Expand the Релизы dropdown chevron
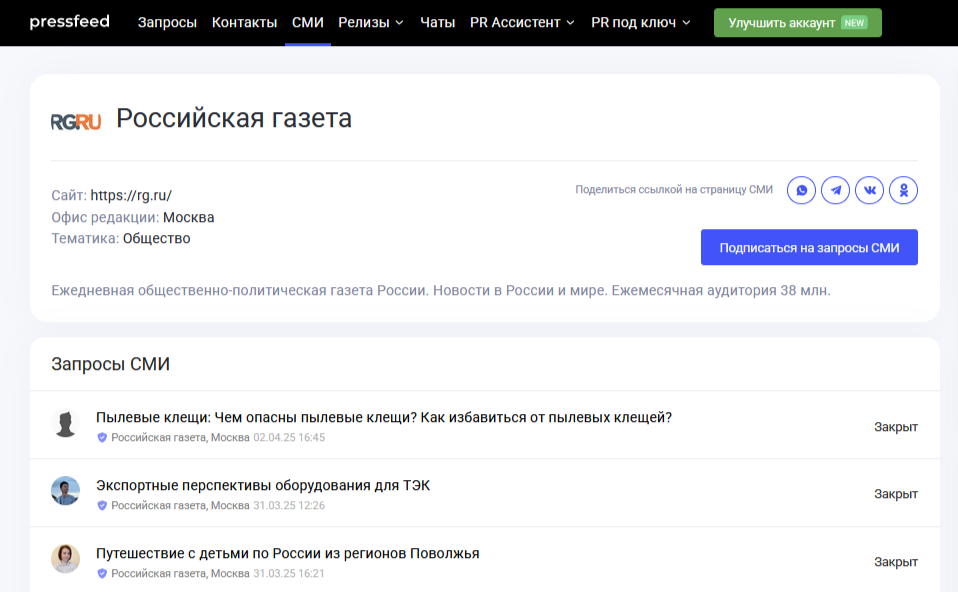This screenshot has height=592, width=958. point(400,23)
